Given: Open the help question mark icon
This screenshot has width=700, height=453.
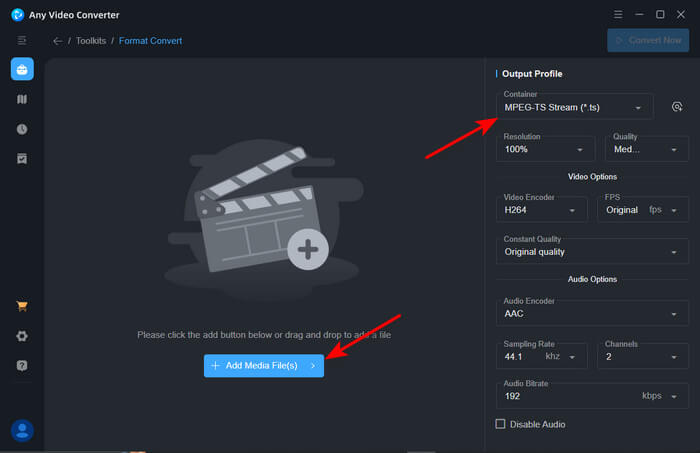Looking at the screenshot, I should click(22, 366).
